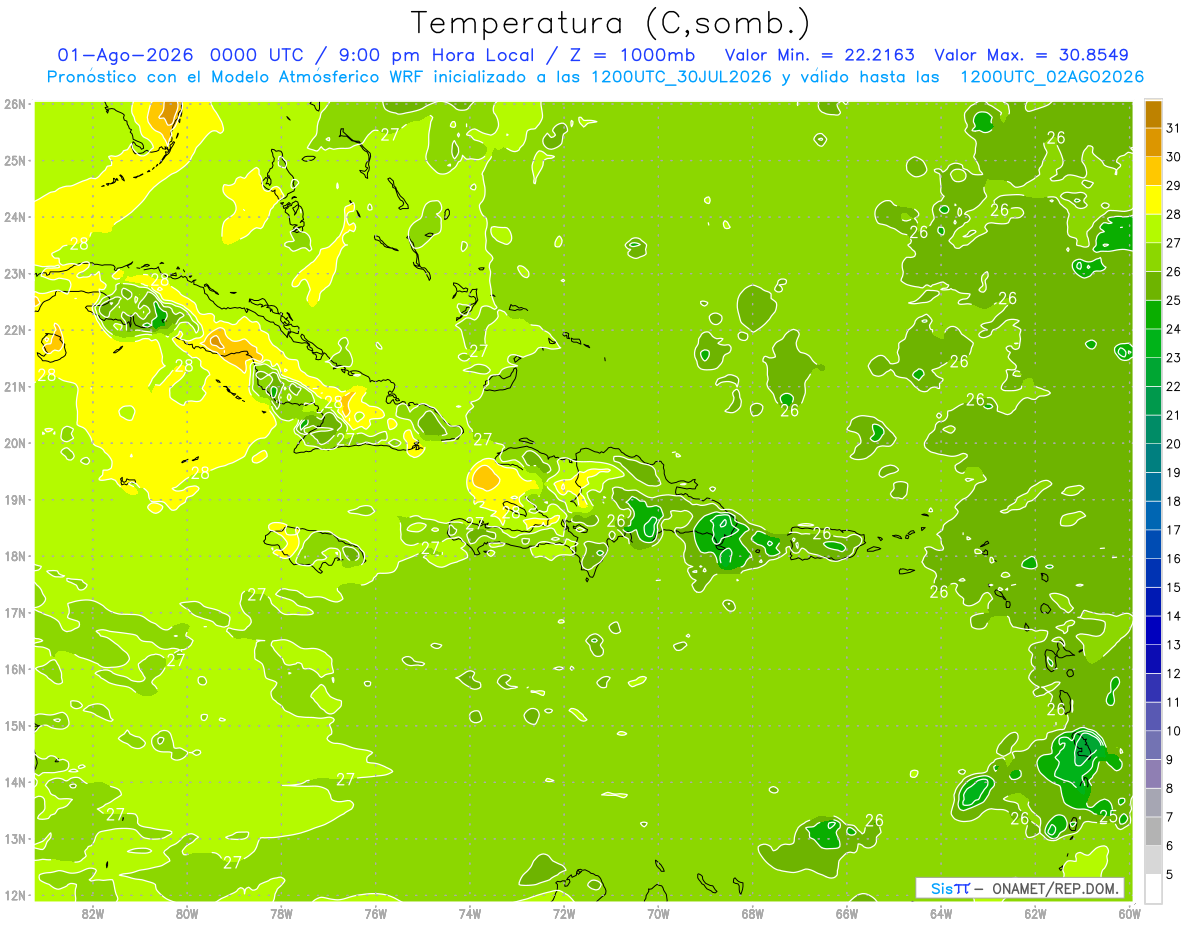
Task: Click the '78W' longitude axis label
Action: pyautogui.click(x=281, y=914)
